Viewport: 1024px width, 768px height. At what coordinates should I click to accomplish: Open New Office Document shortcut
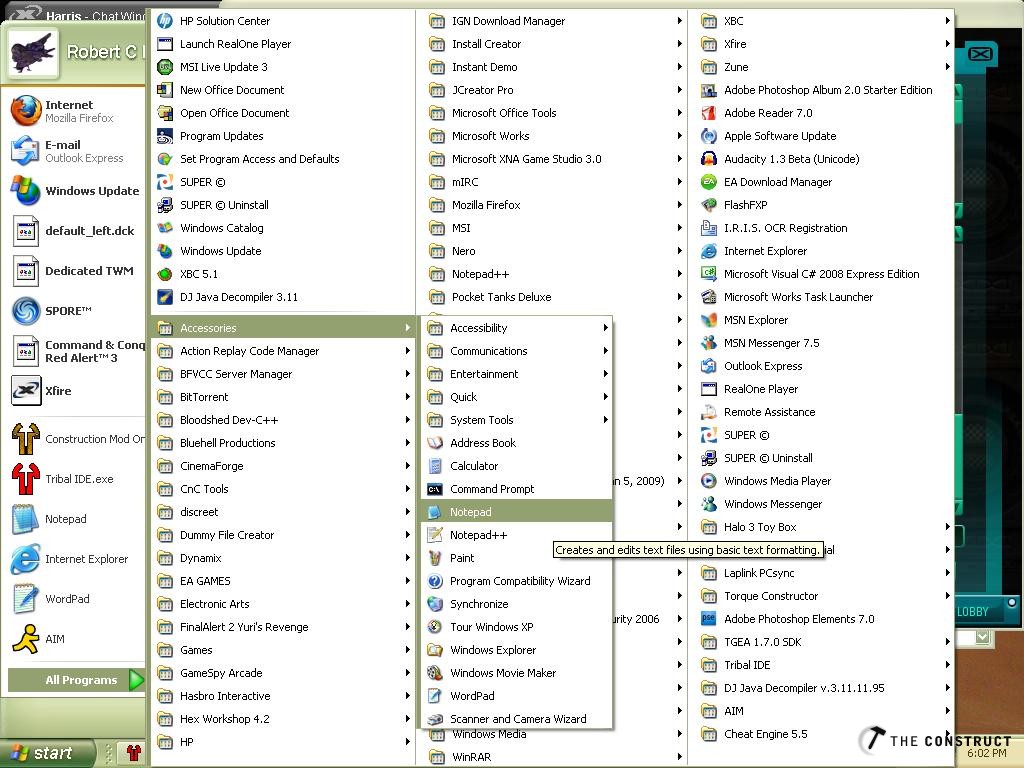pos(282,90)
